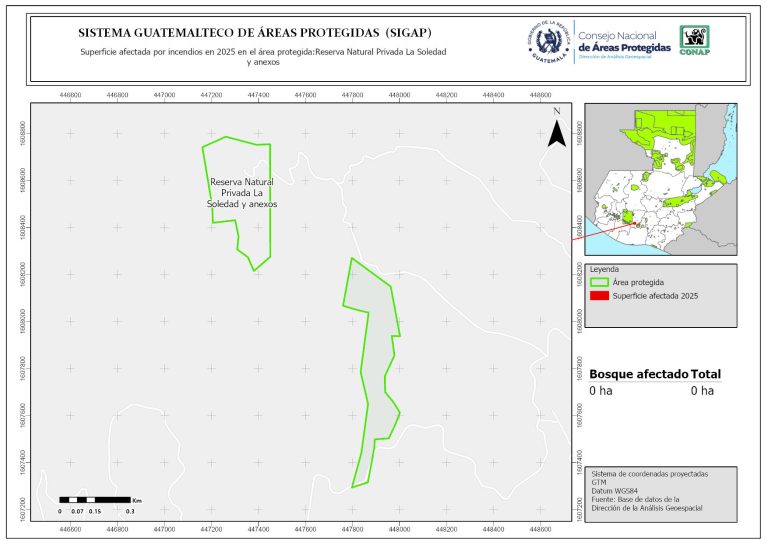This screenshot has width=768, height=543.
Task: Click the kilometer scale bar
Action: (x=97, y=498)
